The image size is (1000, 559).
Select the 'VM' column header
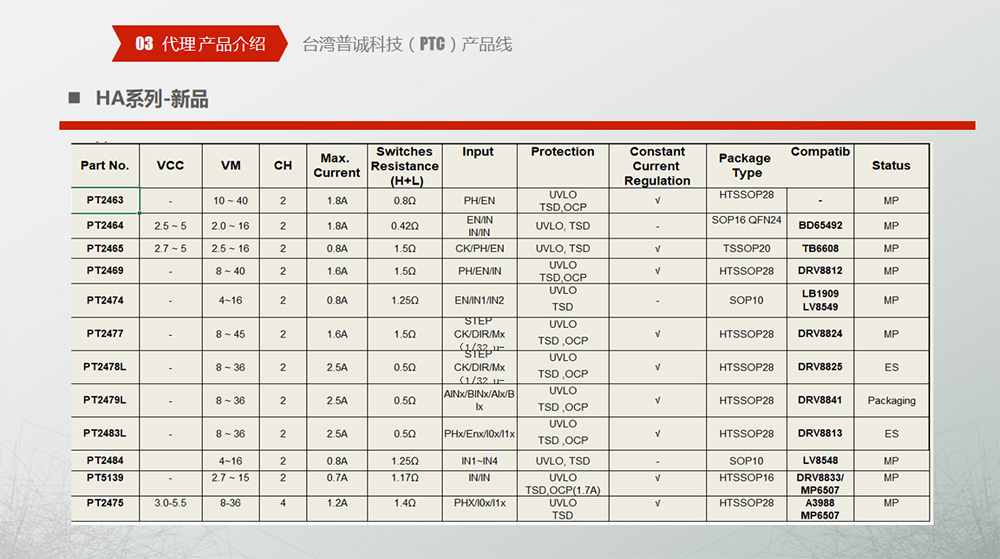(231, 166)
